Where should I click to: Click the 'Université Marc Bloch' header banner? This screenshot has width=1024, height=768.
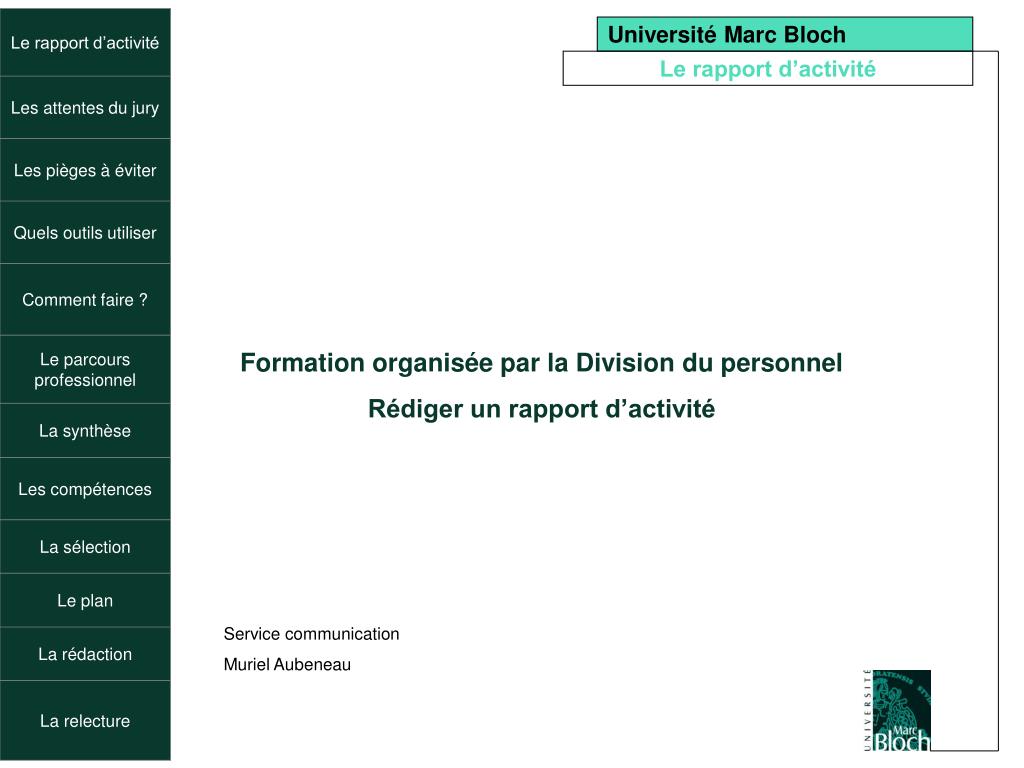coord(784,34)
